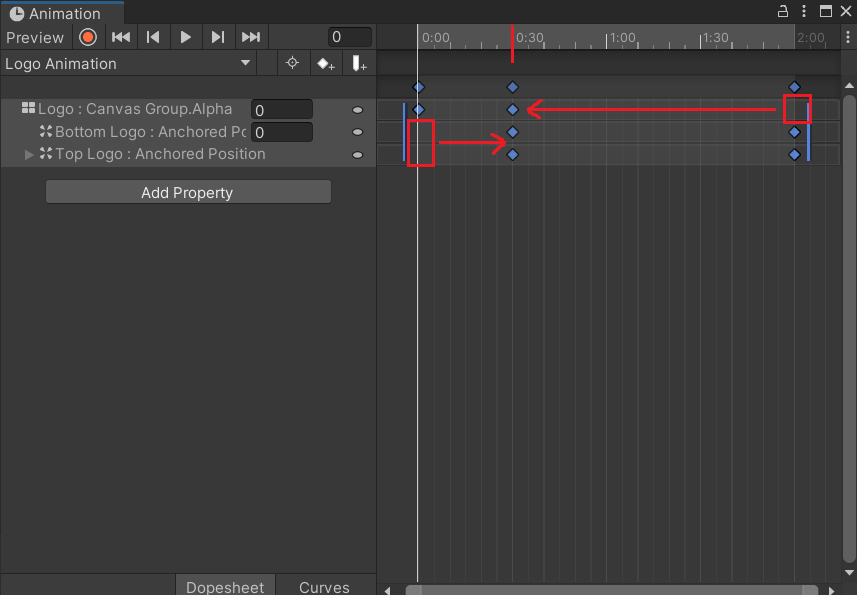
Task: Add animation event icon
Action: [359, 63]
